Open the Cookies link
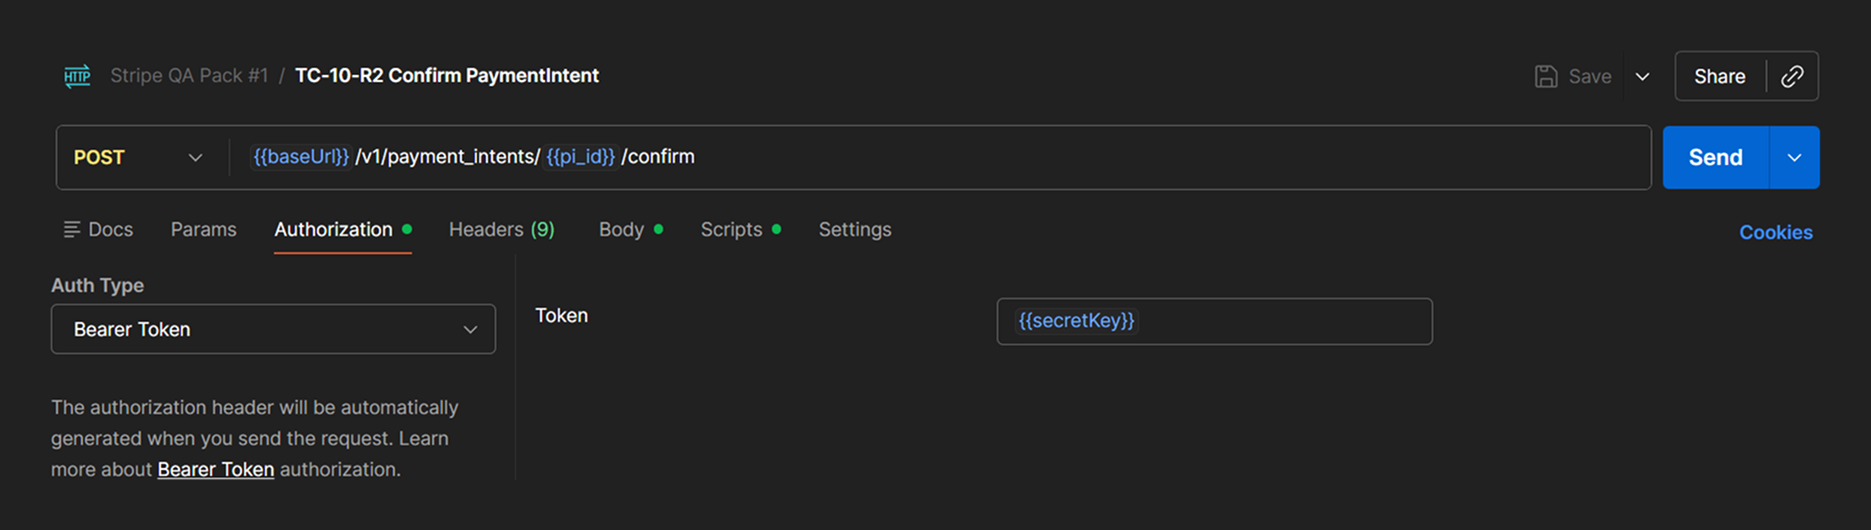Screen dimensions: 1871x530 (x=1776, y=232)
